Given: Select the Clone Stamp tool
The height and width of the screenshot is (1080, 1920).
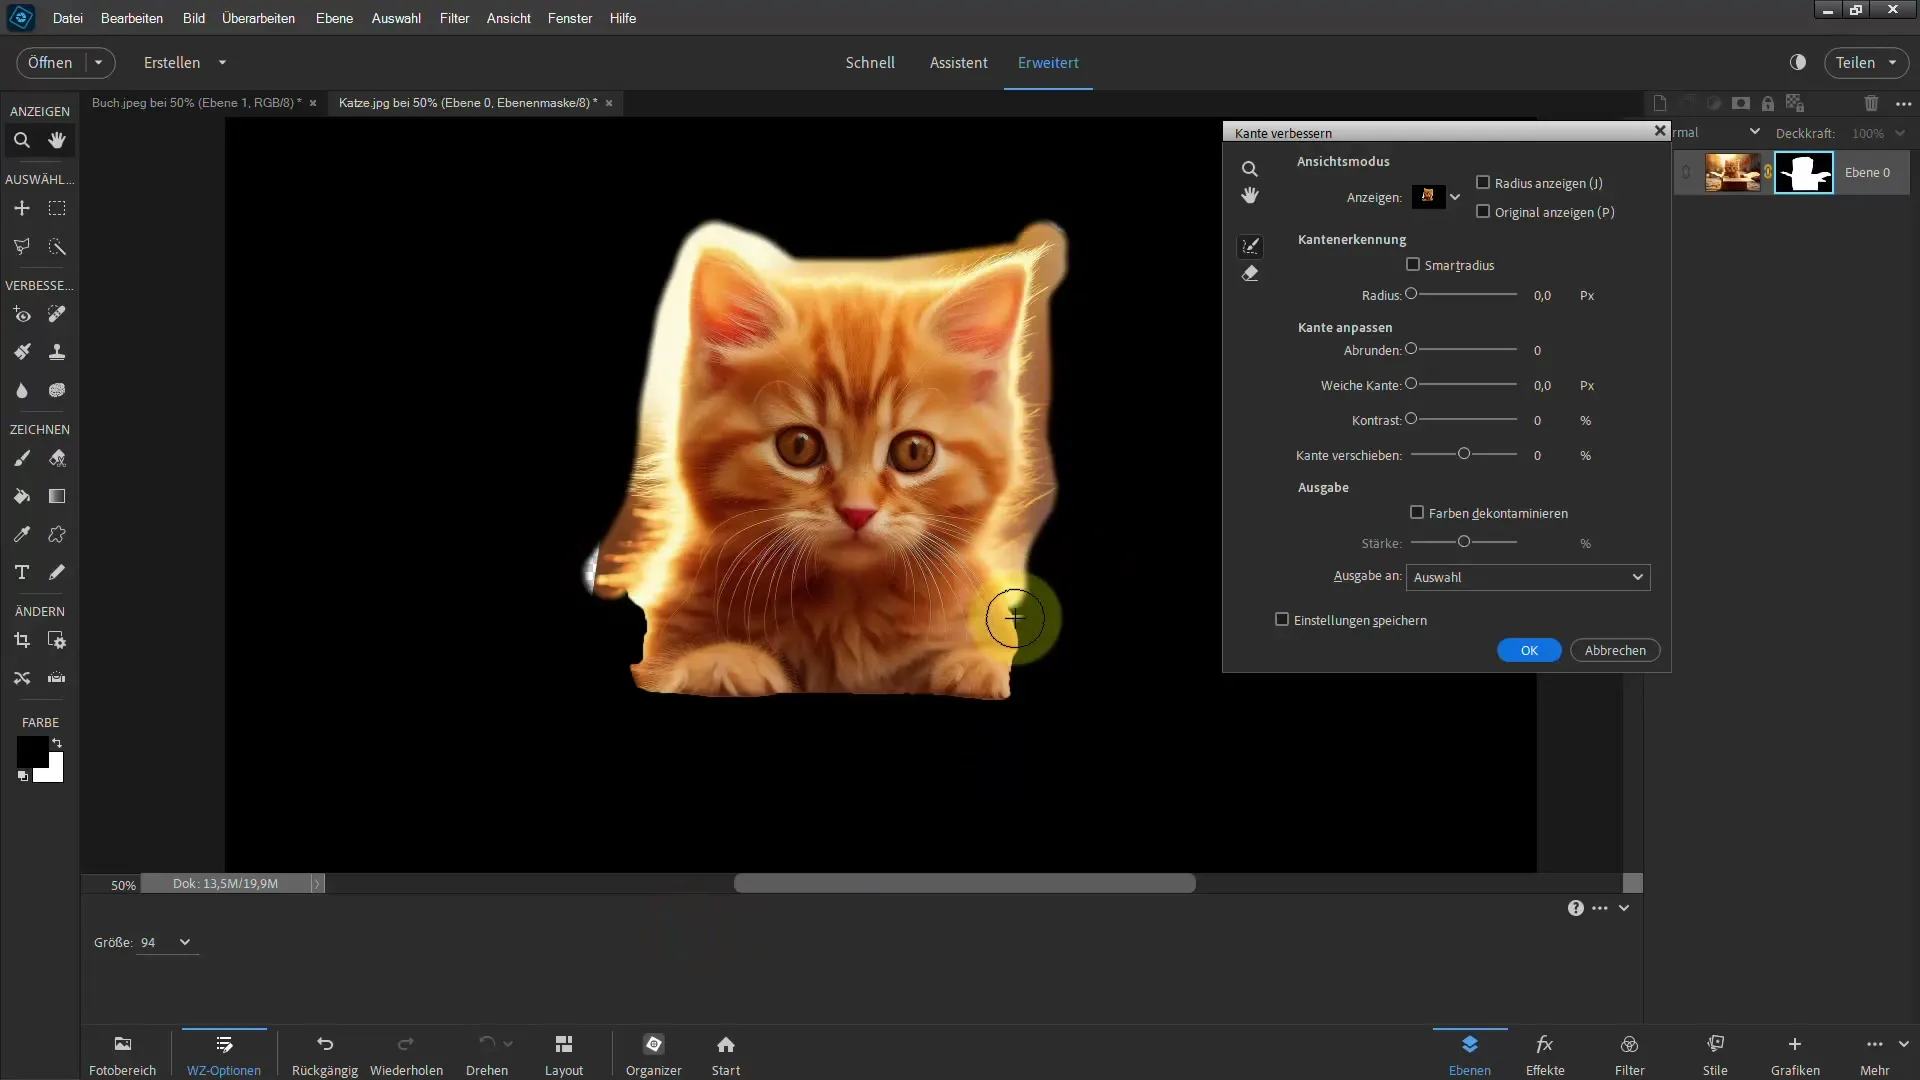Looking at the screenshot, I should [x=57, y=352].
